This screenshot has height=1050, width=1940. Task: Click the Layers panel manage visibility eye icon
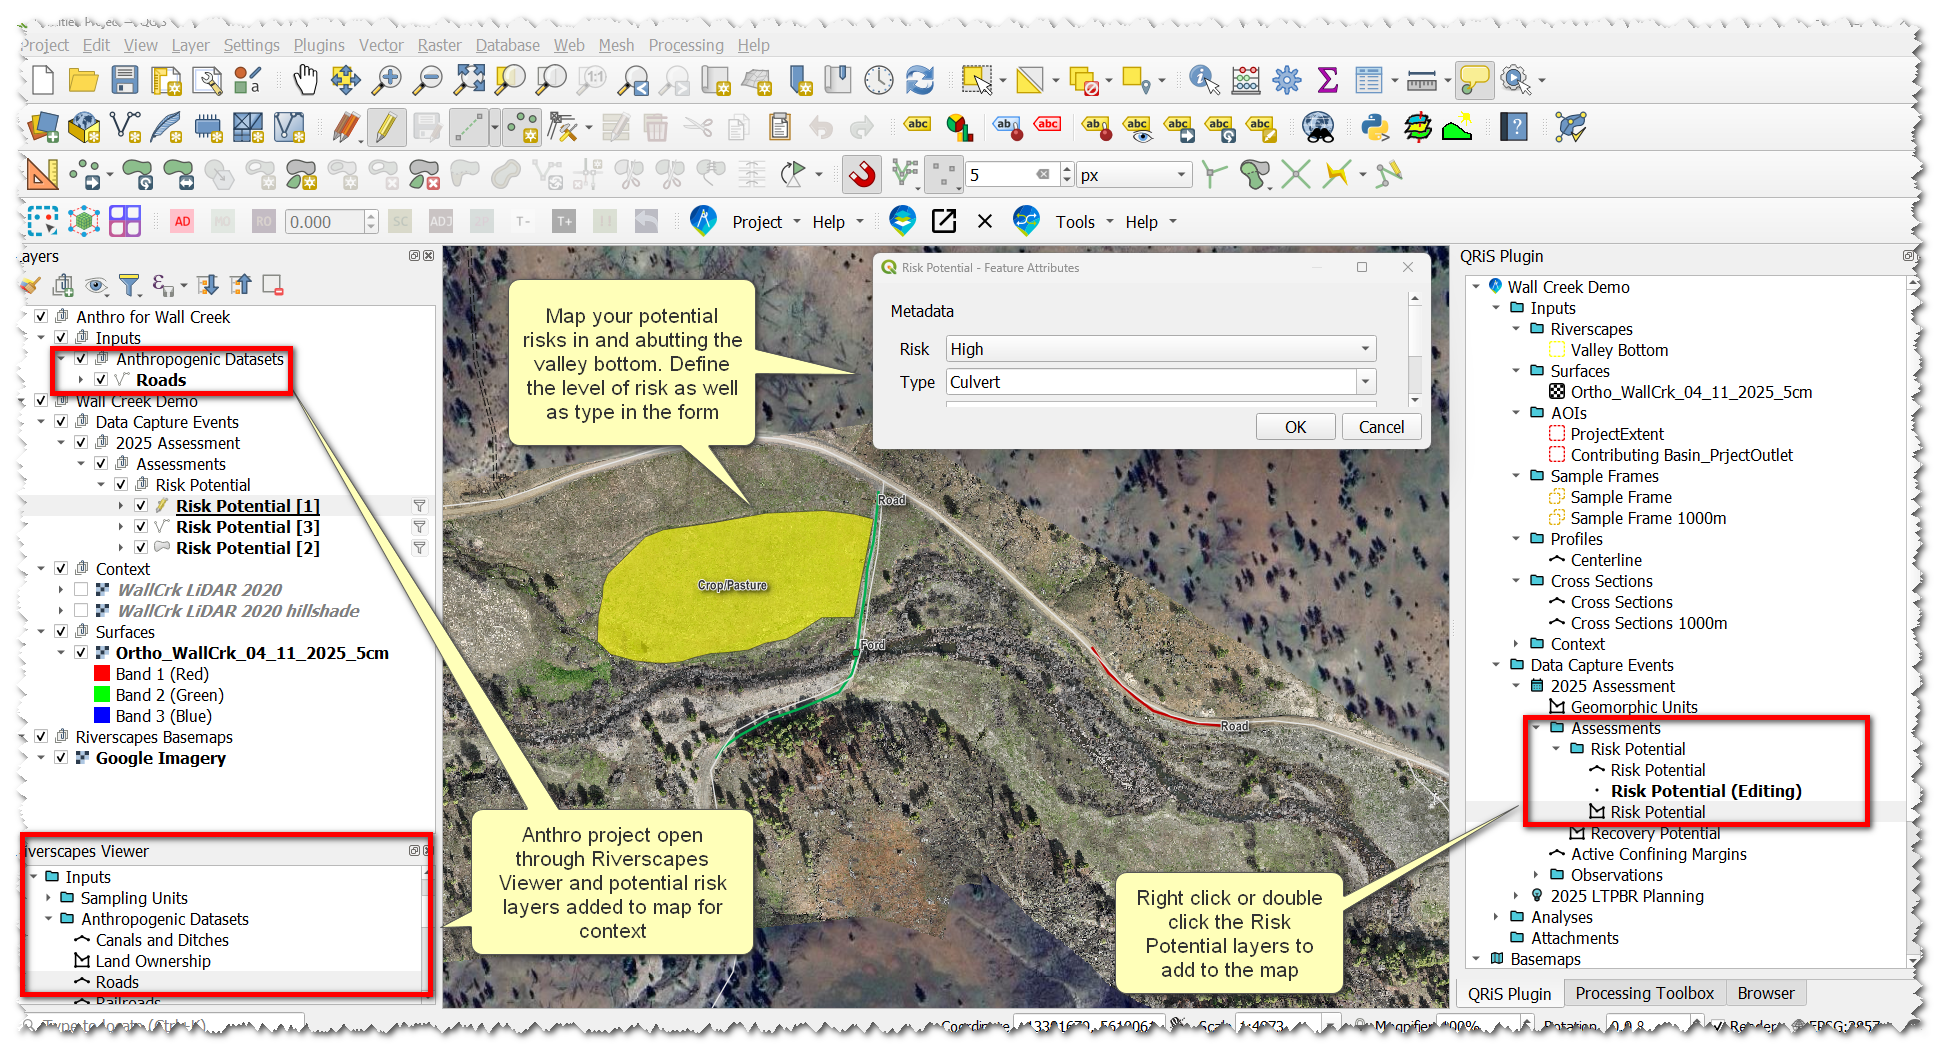[x=96, y=286]
